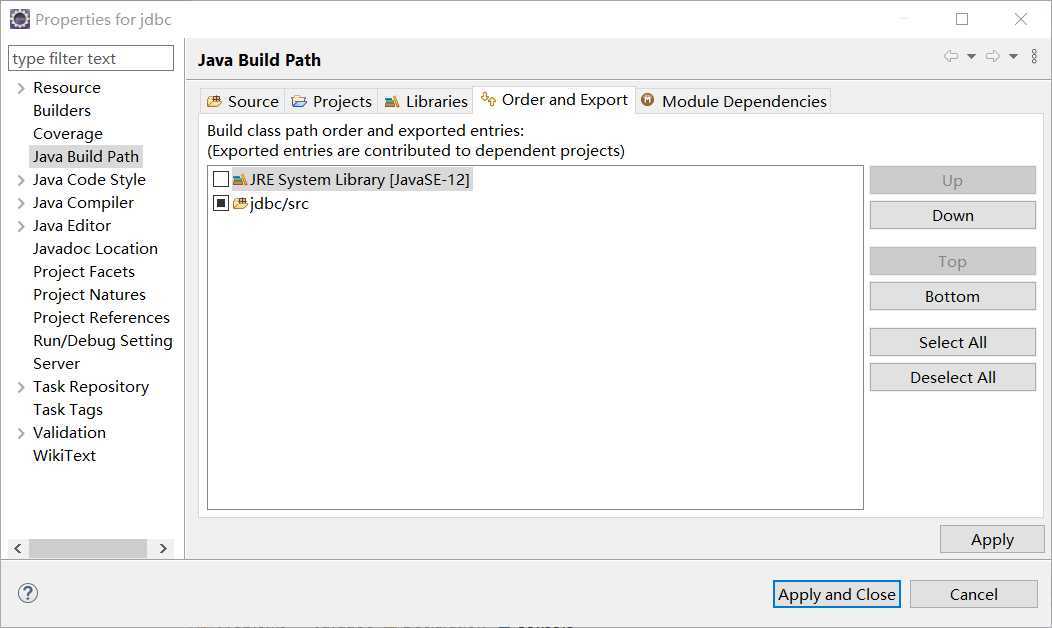Focus the type filter text field
Viewport: 1052px width, 628px height.
pos(91,58)
